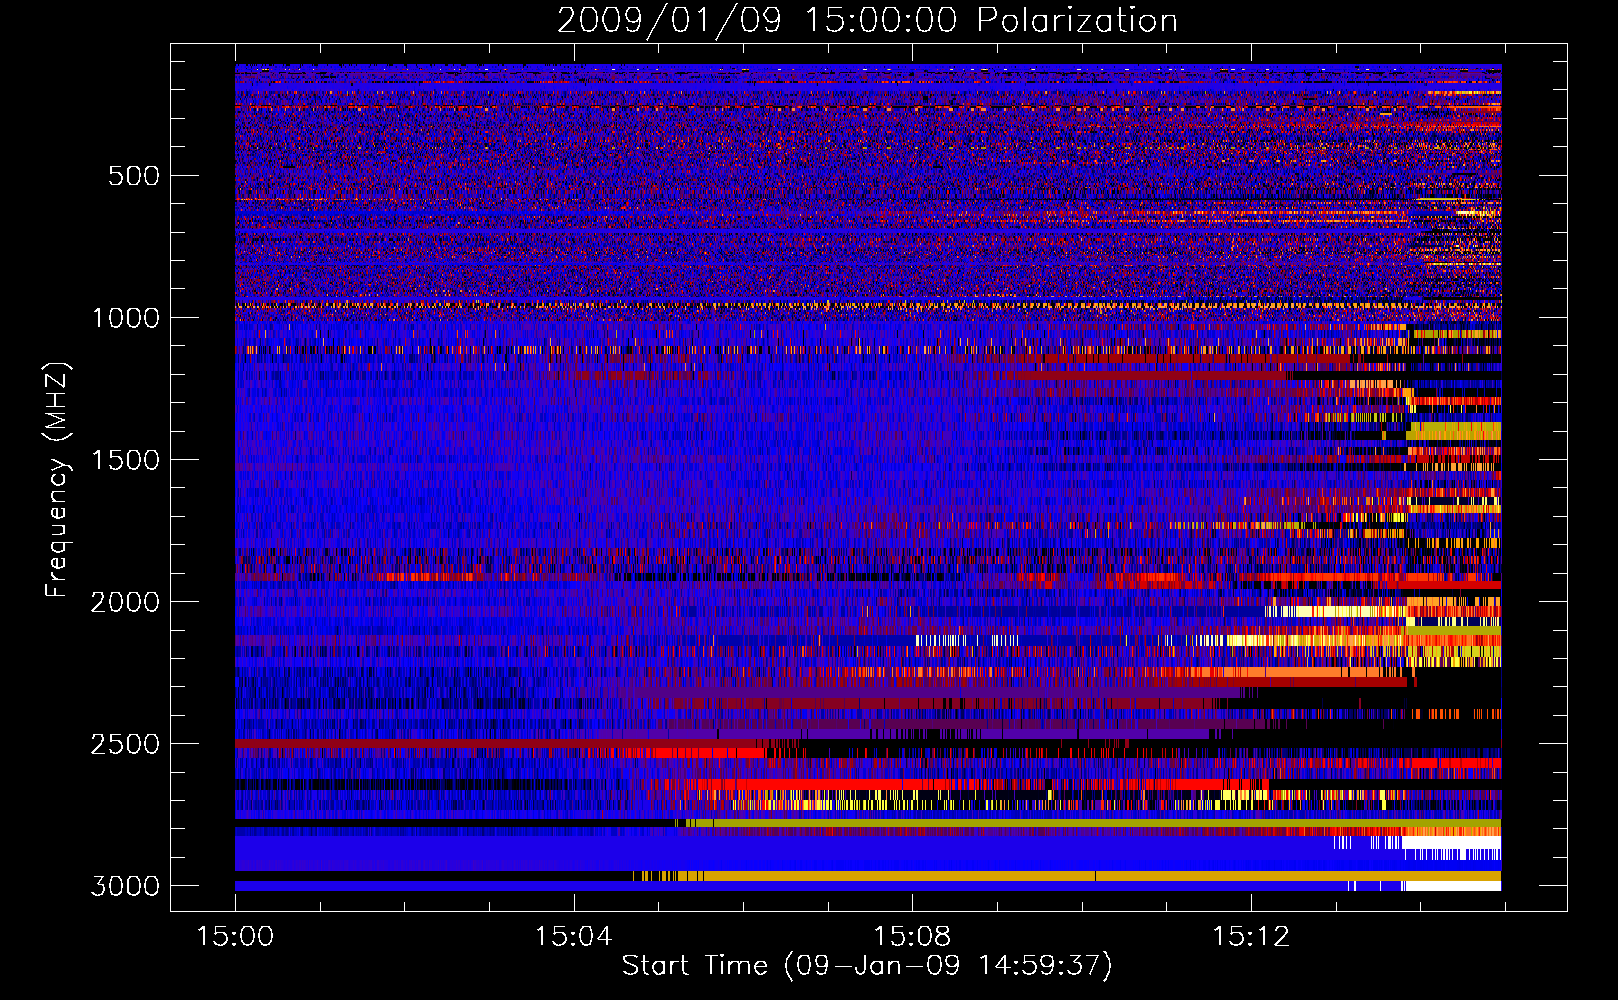The image size is (1618, 1000).
Task: Select the 15:12 time tick label
Action: tap(1251, 936)
